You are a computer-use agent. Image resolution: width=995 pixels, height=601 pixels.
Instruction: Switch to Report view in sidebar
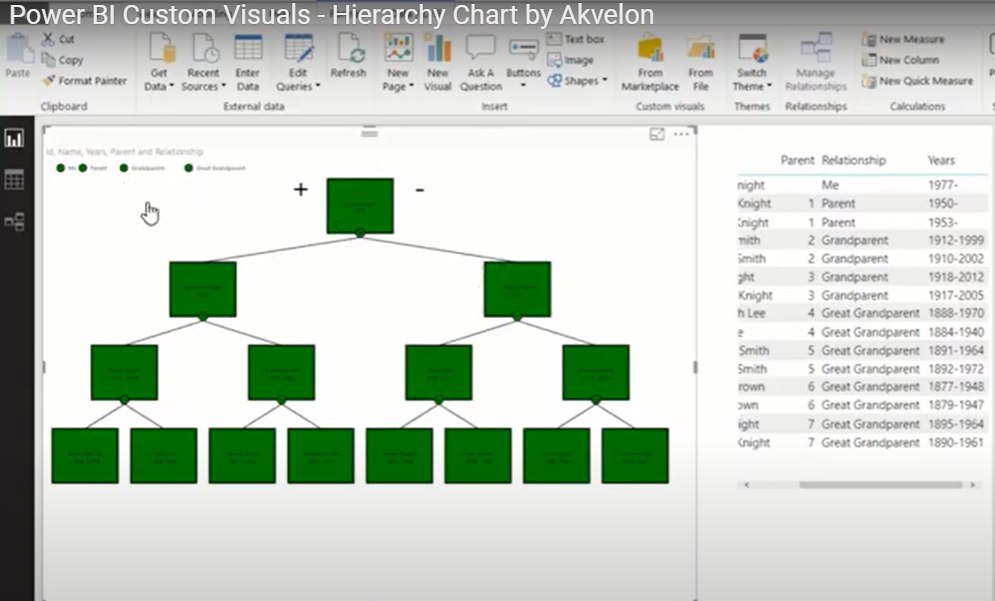coord(14,138)
